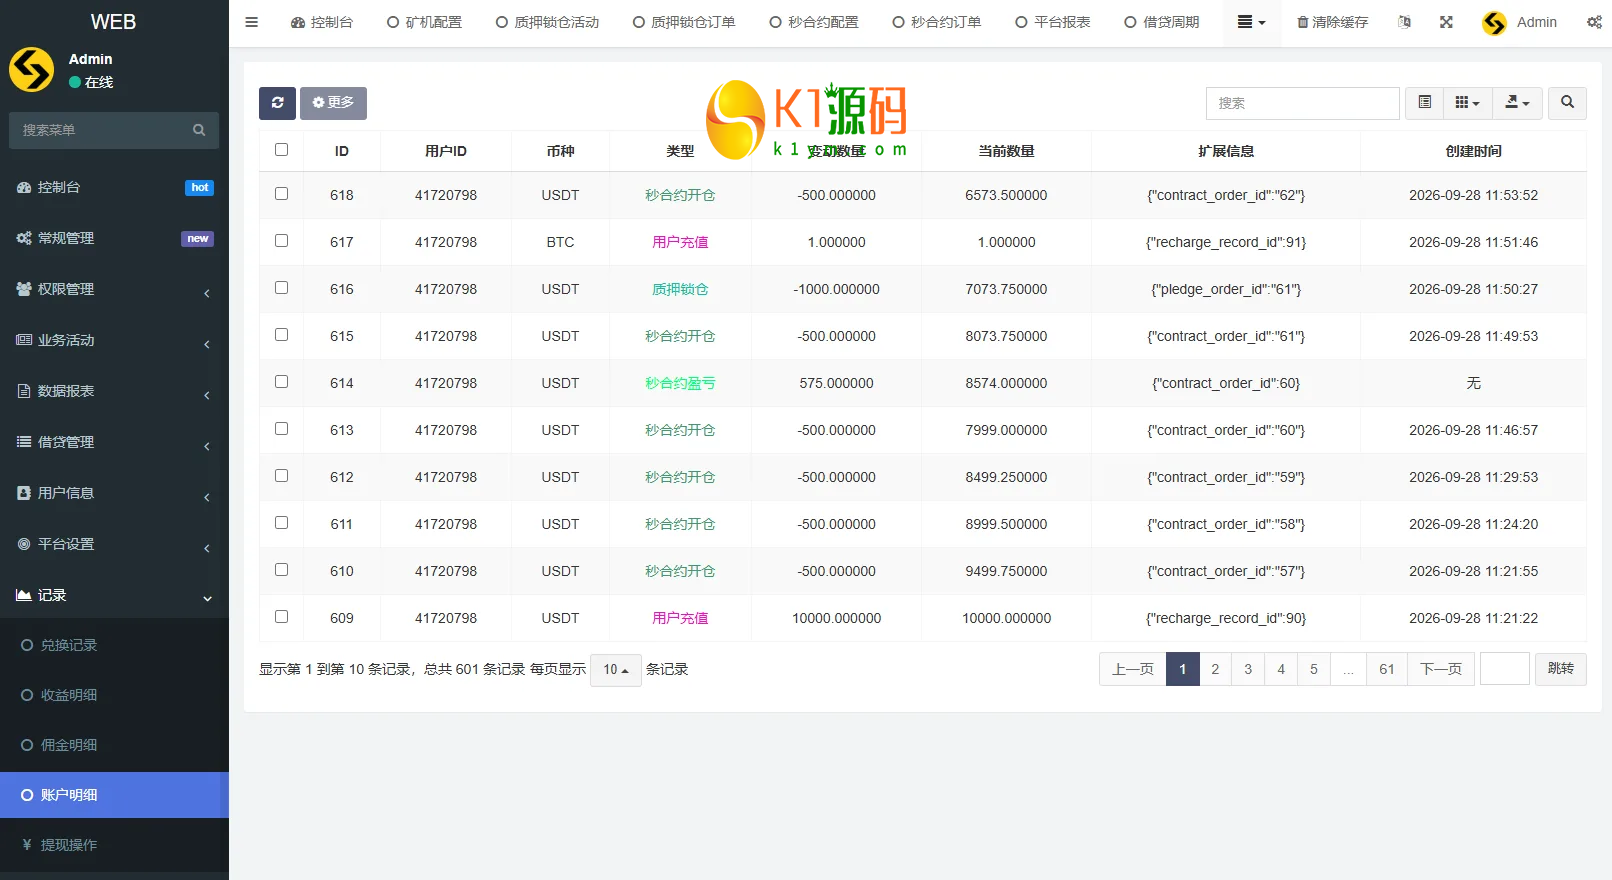
Task: Expand the 用户信息 sidebar menu
Action: [x=114, y=493]
